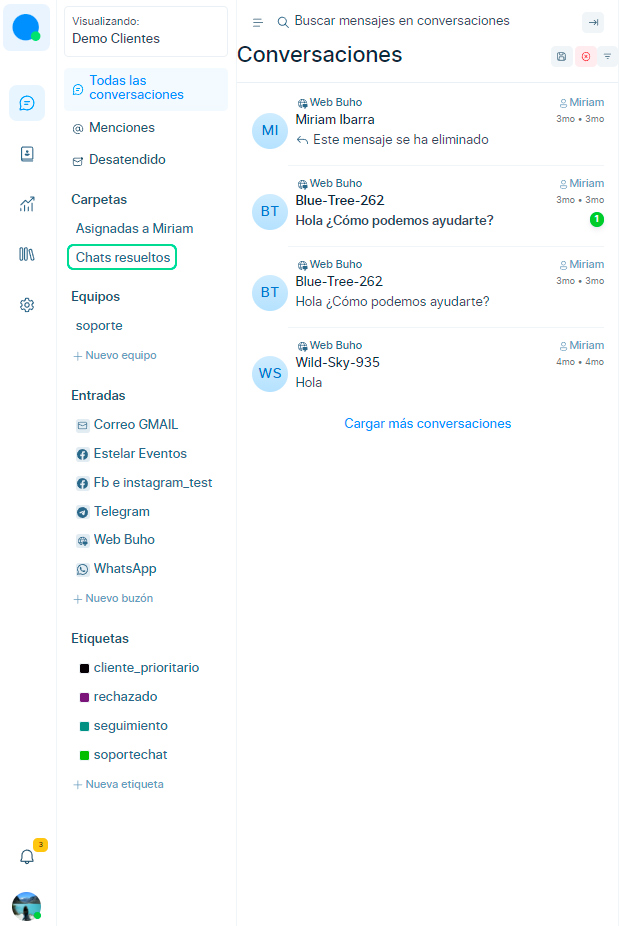Open the Demo Clientes account switcher
The height and width of the screenshot is (926, 619).
tap(146, 30)
